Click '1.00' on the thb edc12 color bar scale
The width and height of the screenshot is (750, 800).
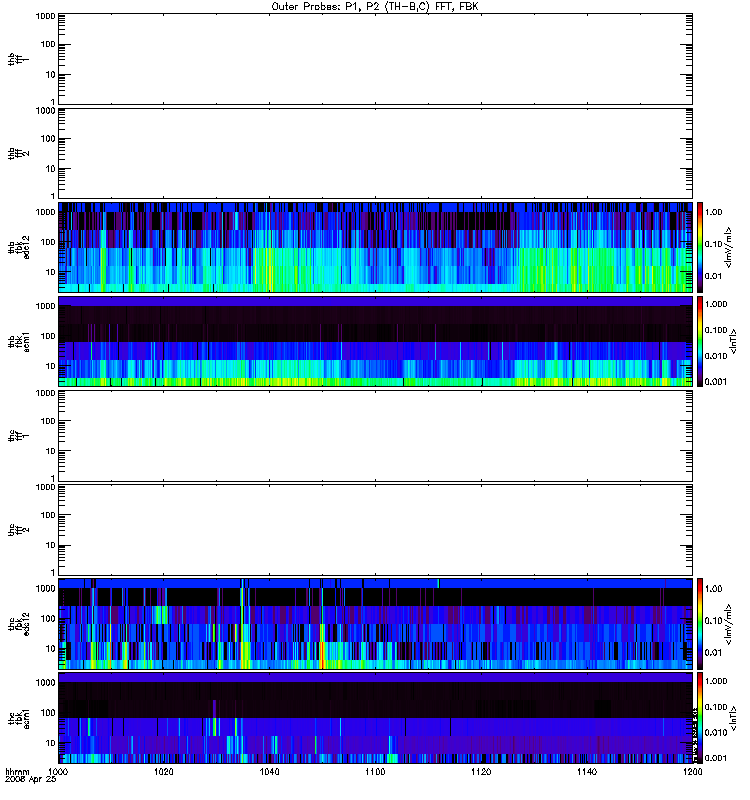713,212
